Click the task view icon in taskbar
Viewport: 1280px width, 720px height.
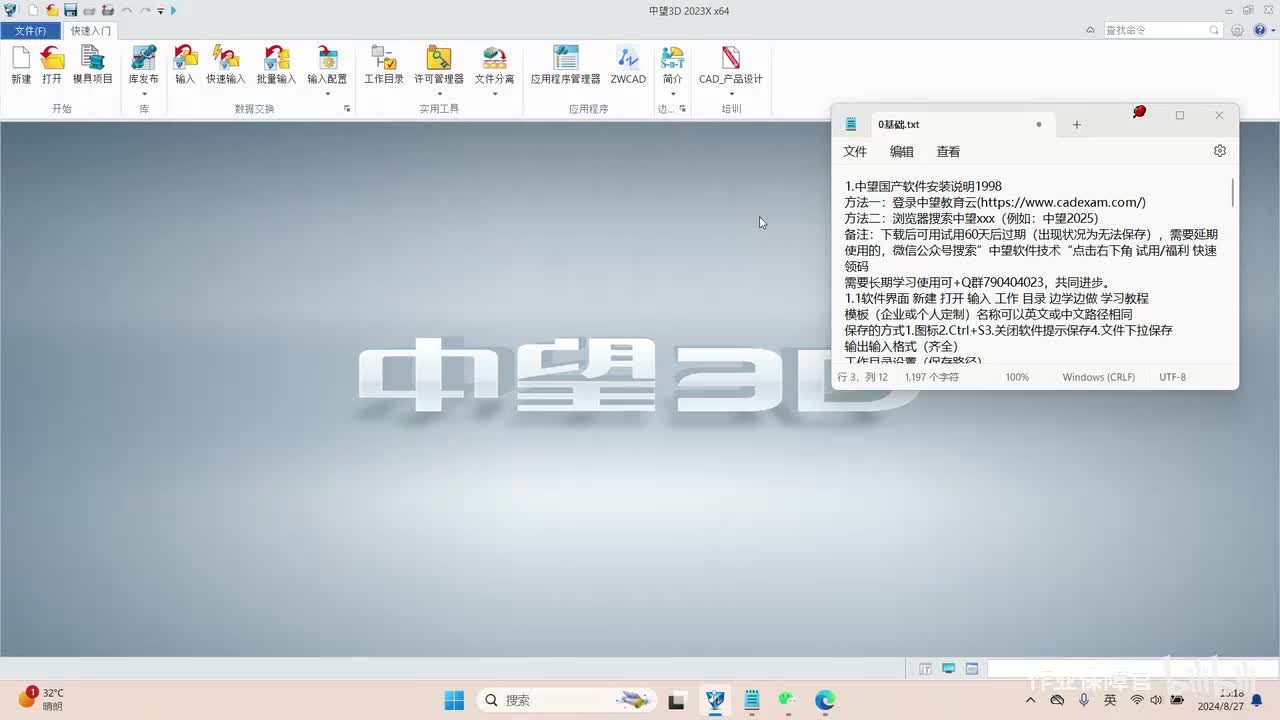pos(677,700)
